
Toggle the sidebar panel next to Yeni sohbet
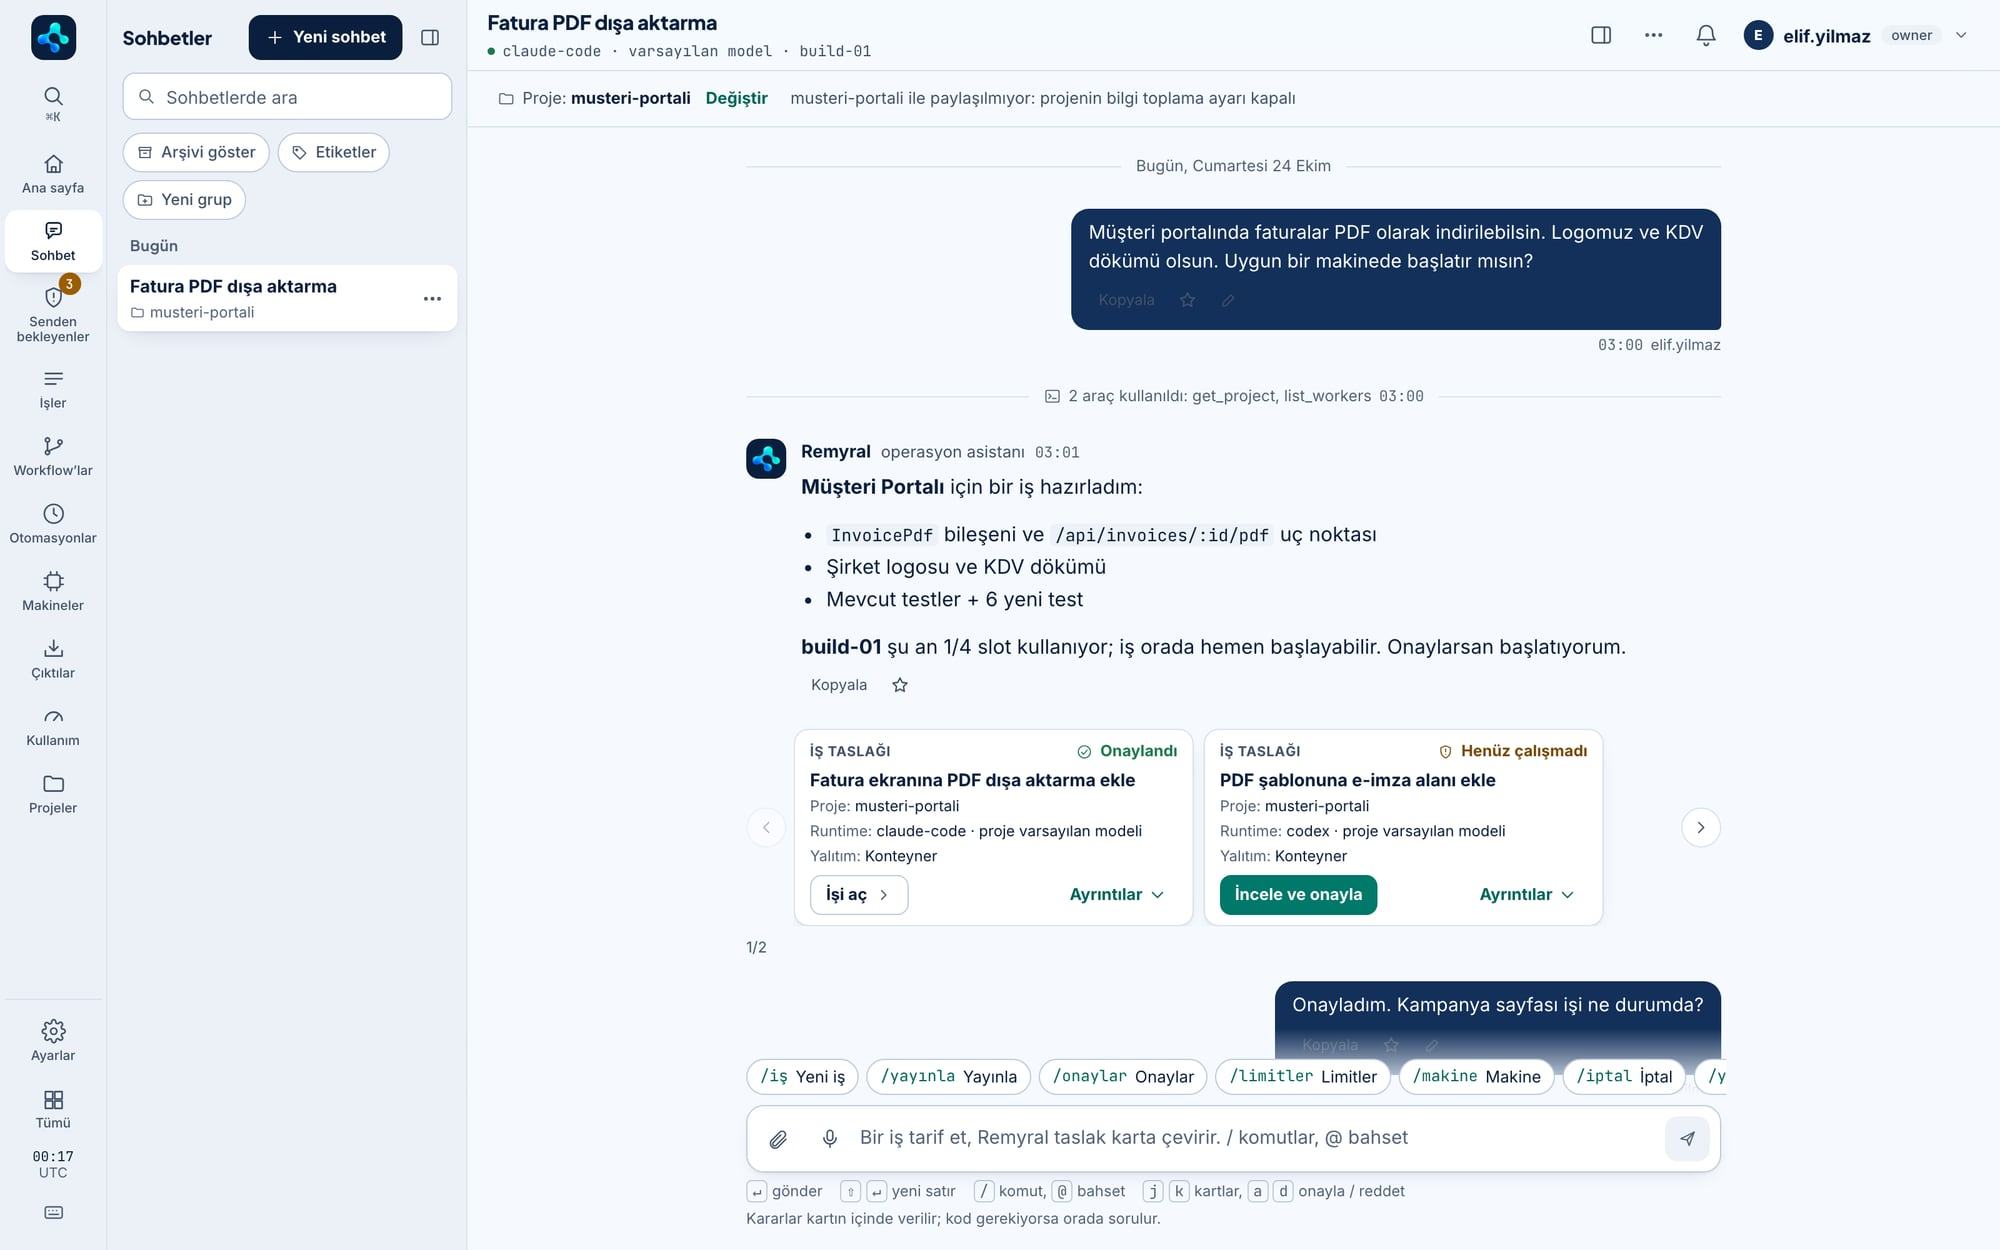tap(430, 38)
